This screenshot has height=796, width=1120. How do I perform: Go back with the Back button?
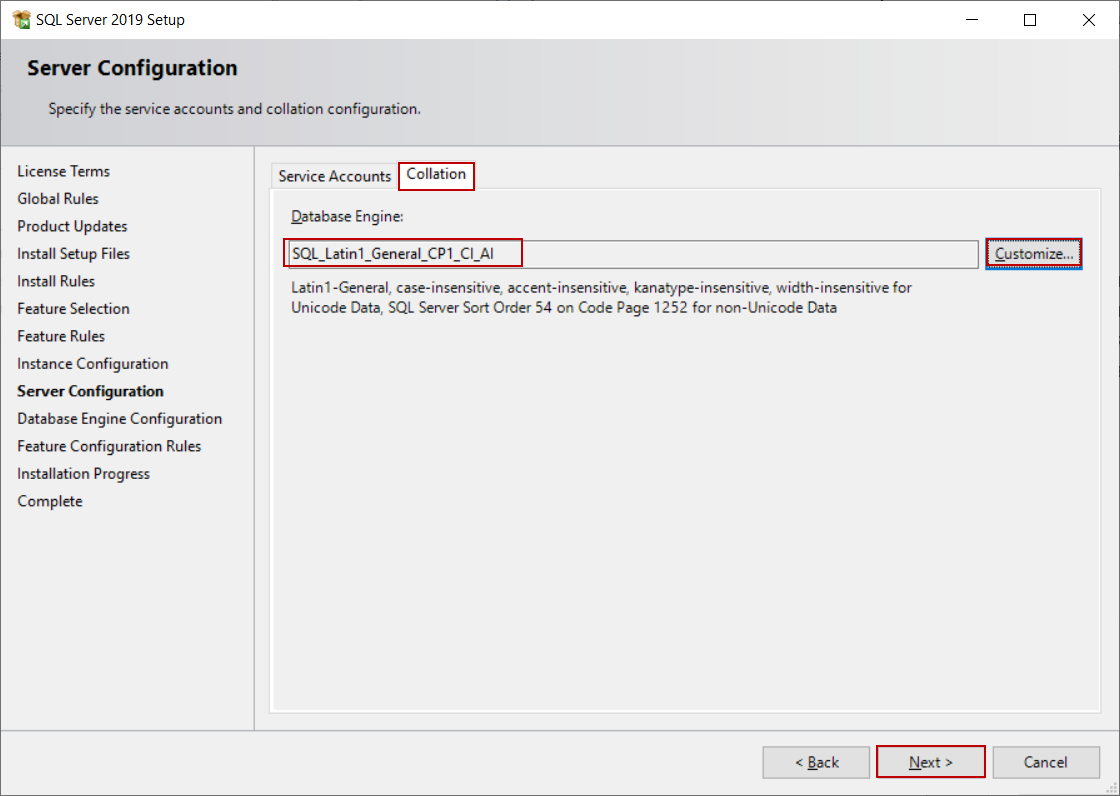click(x=817, y=762)
